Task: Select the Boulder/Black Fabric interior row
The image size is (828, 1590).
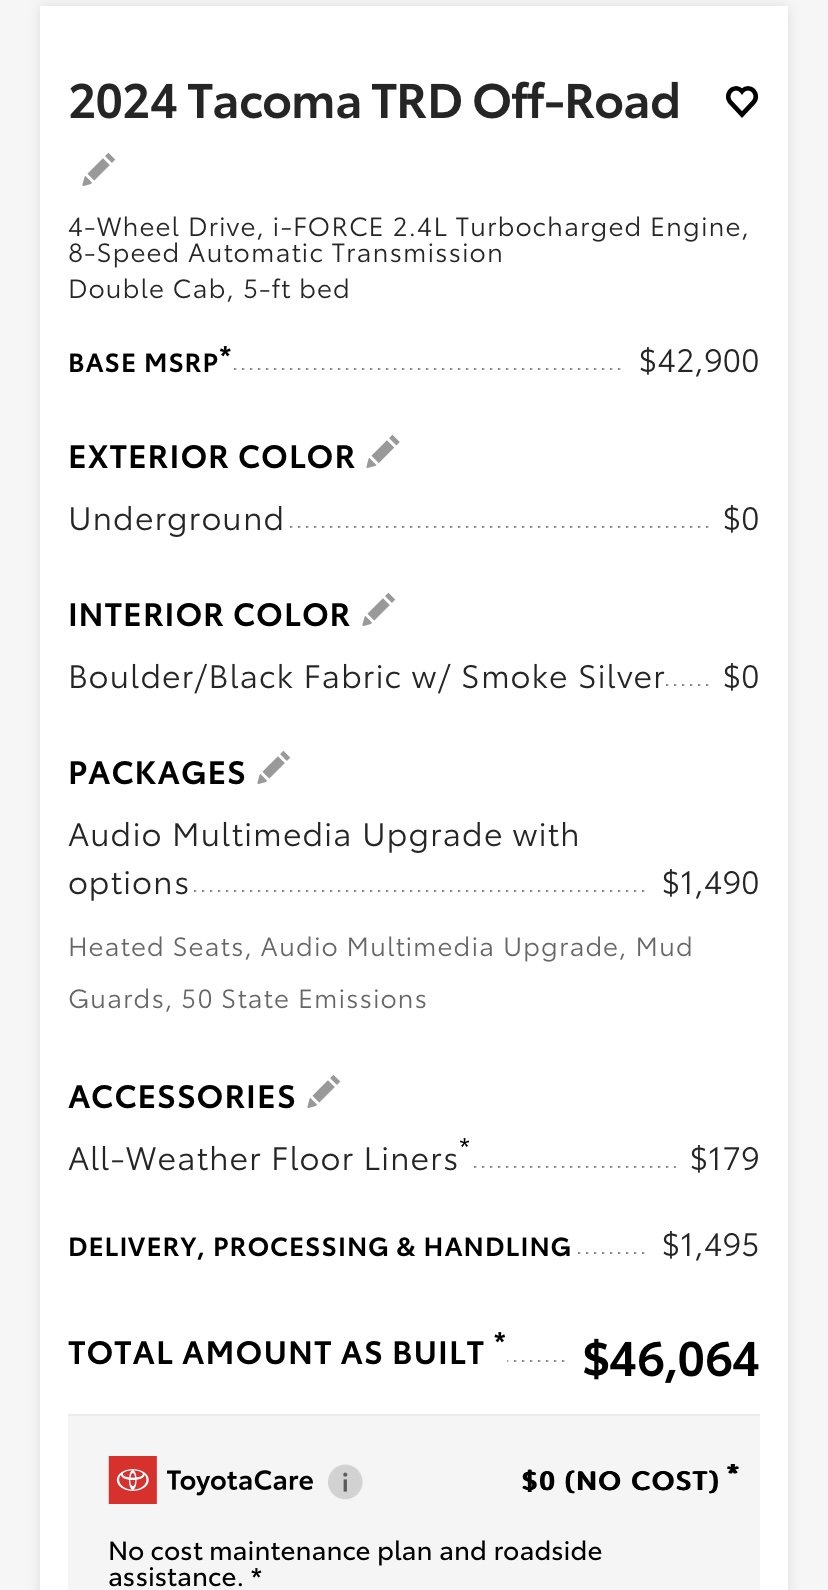Action: 414,677
